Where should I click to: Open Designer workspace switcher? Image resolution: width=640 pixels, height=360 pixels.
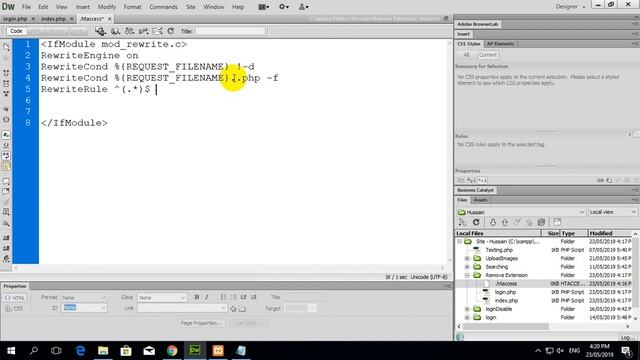(570, 7)
